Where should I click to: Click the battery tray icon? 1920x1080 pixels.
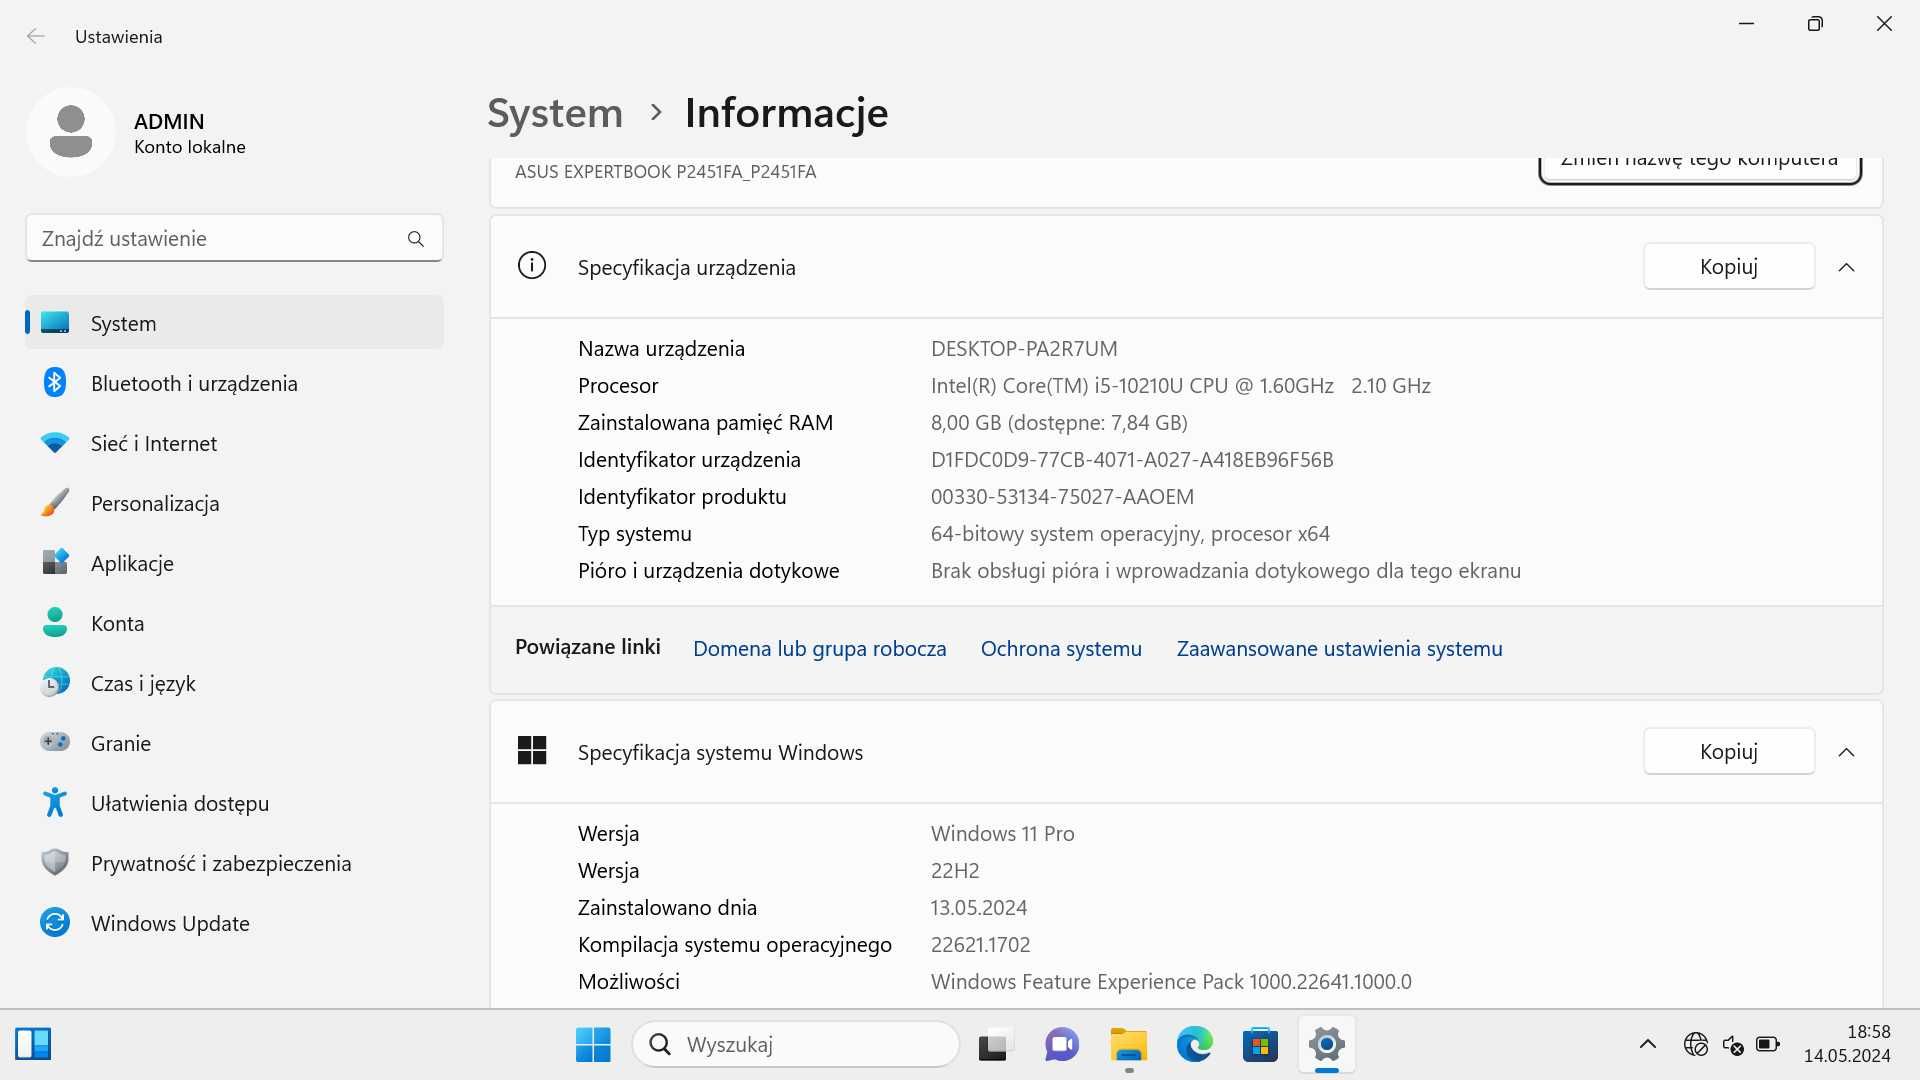tap(1768, 1045)
